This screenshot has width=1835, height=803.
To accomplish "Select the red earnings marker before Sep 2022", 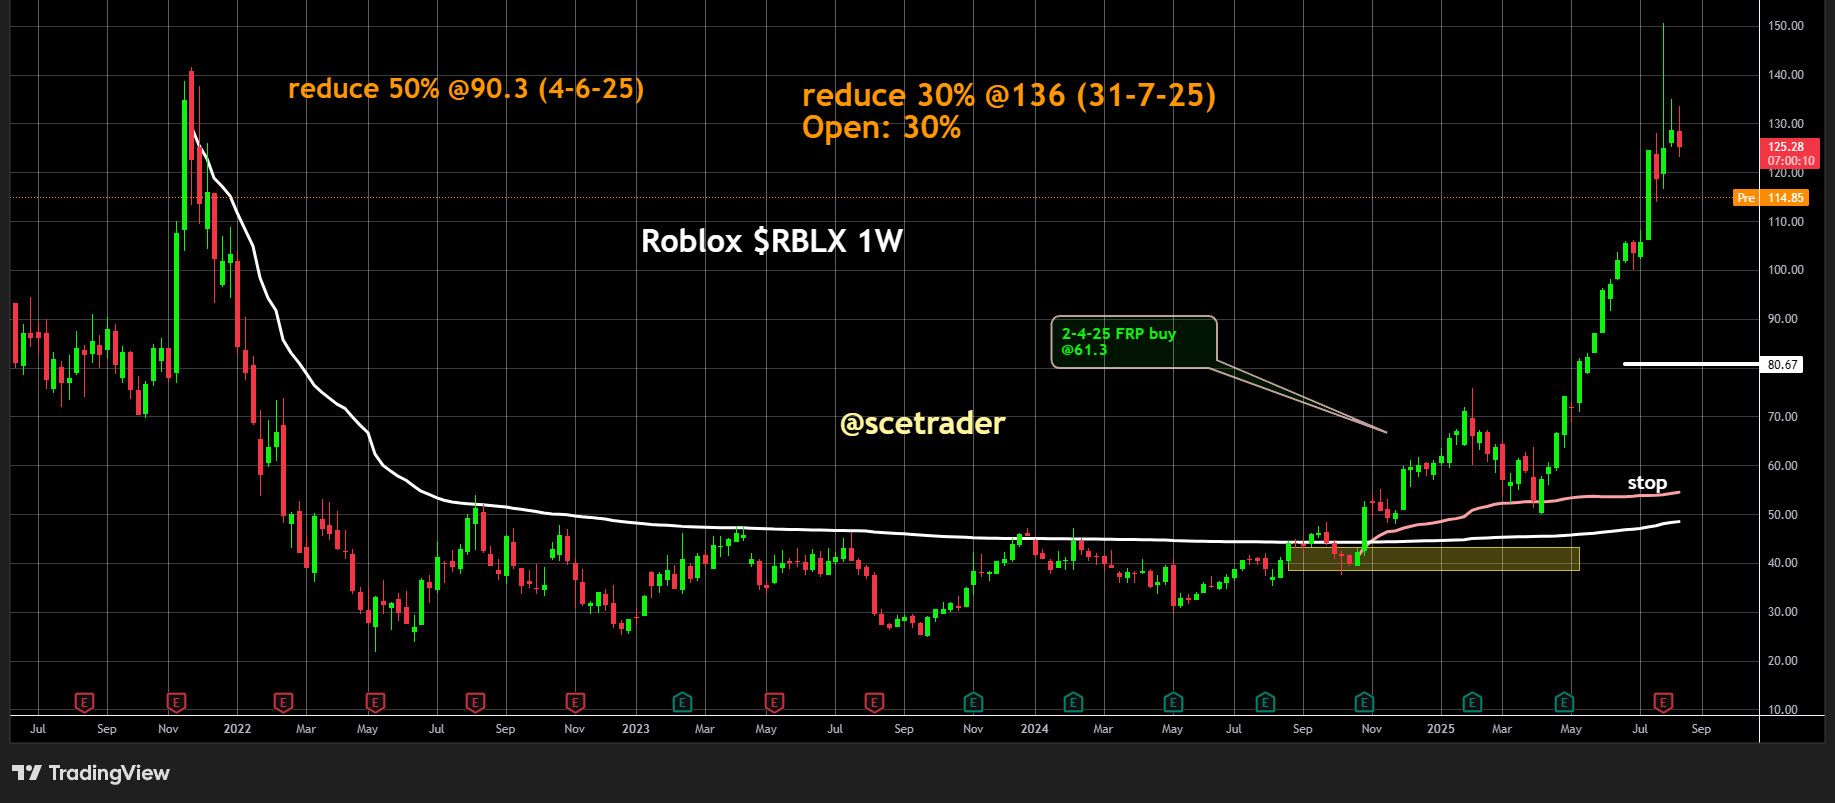I will [475, 703].
